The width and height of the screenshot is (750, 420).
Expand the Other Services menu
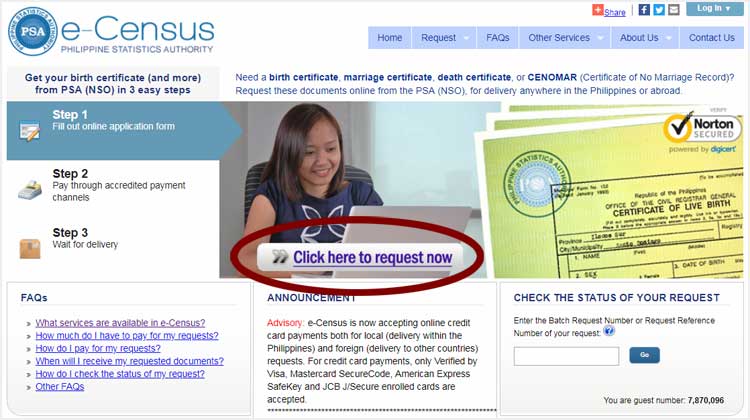click(565, 38)
